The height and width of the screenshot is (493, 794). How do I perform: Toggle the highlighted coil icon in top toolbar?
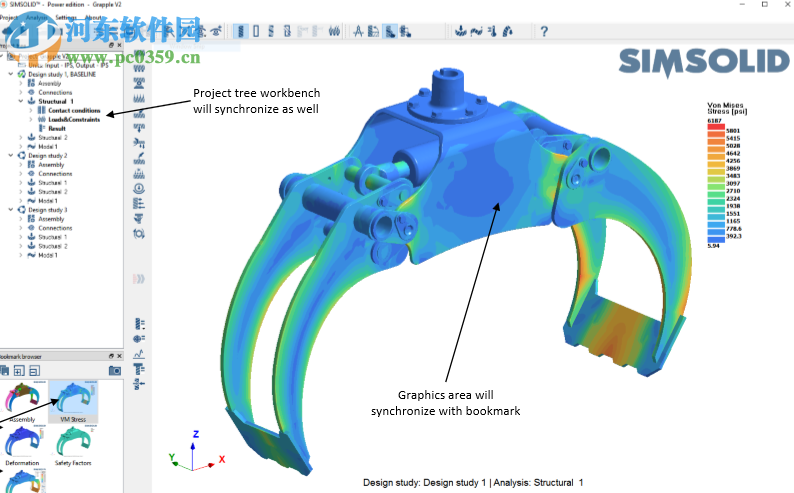[x=241, y=31]
